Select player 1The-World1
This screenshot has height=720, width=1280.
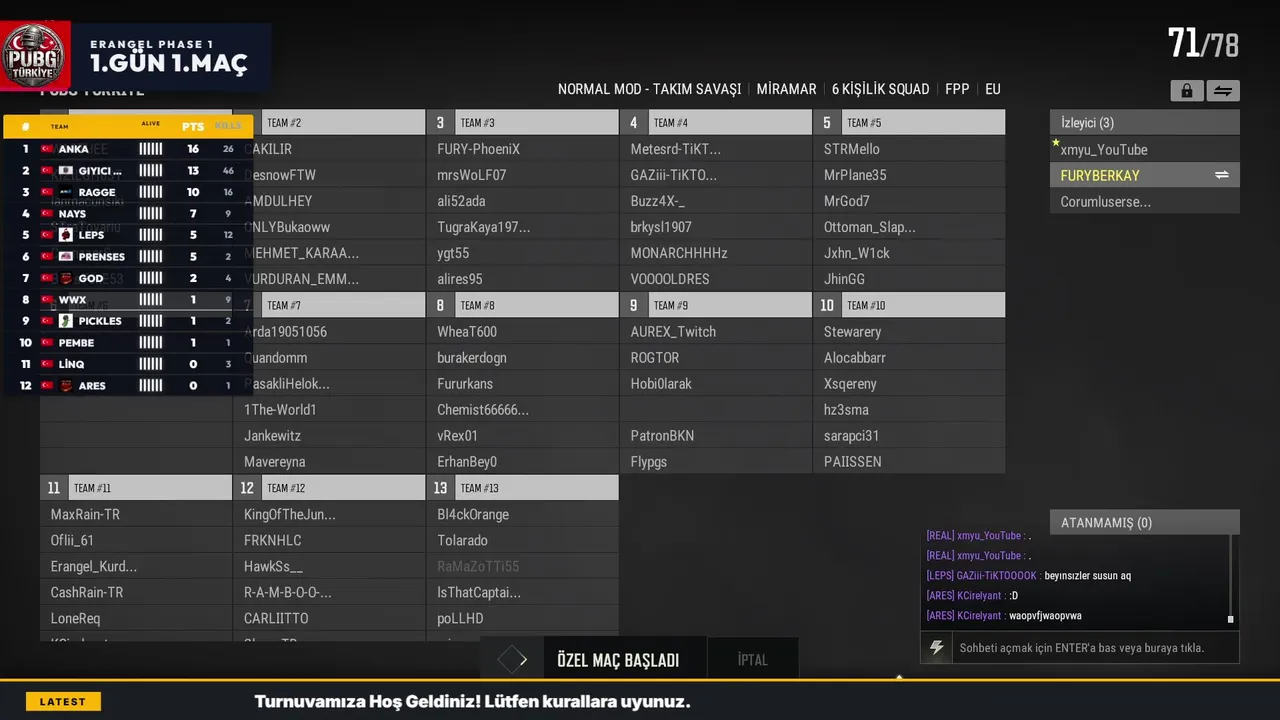click(330, 409)
